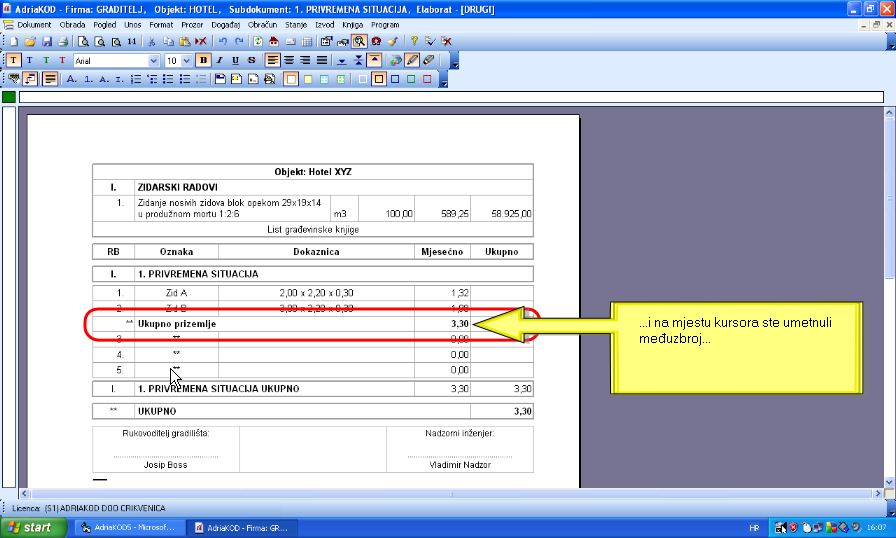Click the A. lettered numbering icon
This screenshot has width=896, height=538.
tap(71, 79)
